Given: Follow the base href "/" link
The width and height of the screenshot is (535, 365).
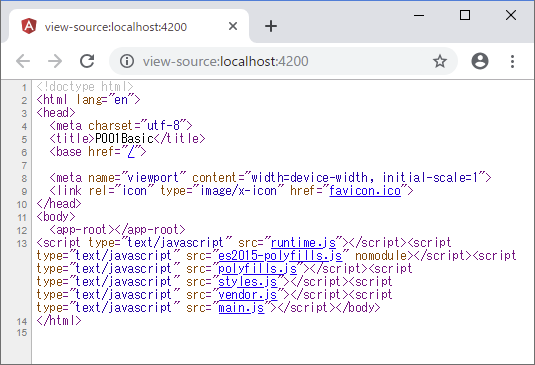Looking at the screenshot, I should click(x=131, y=152).
